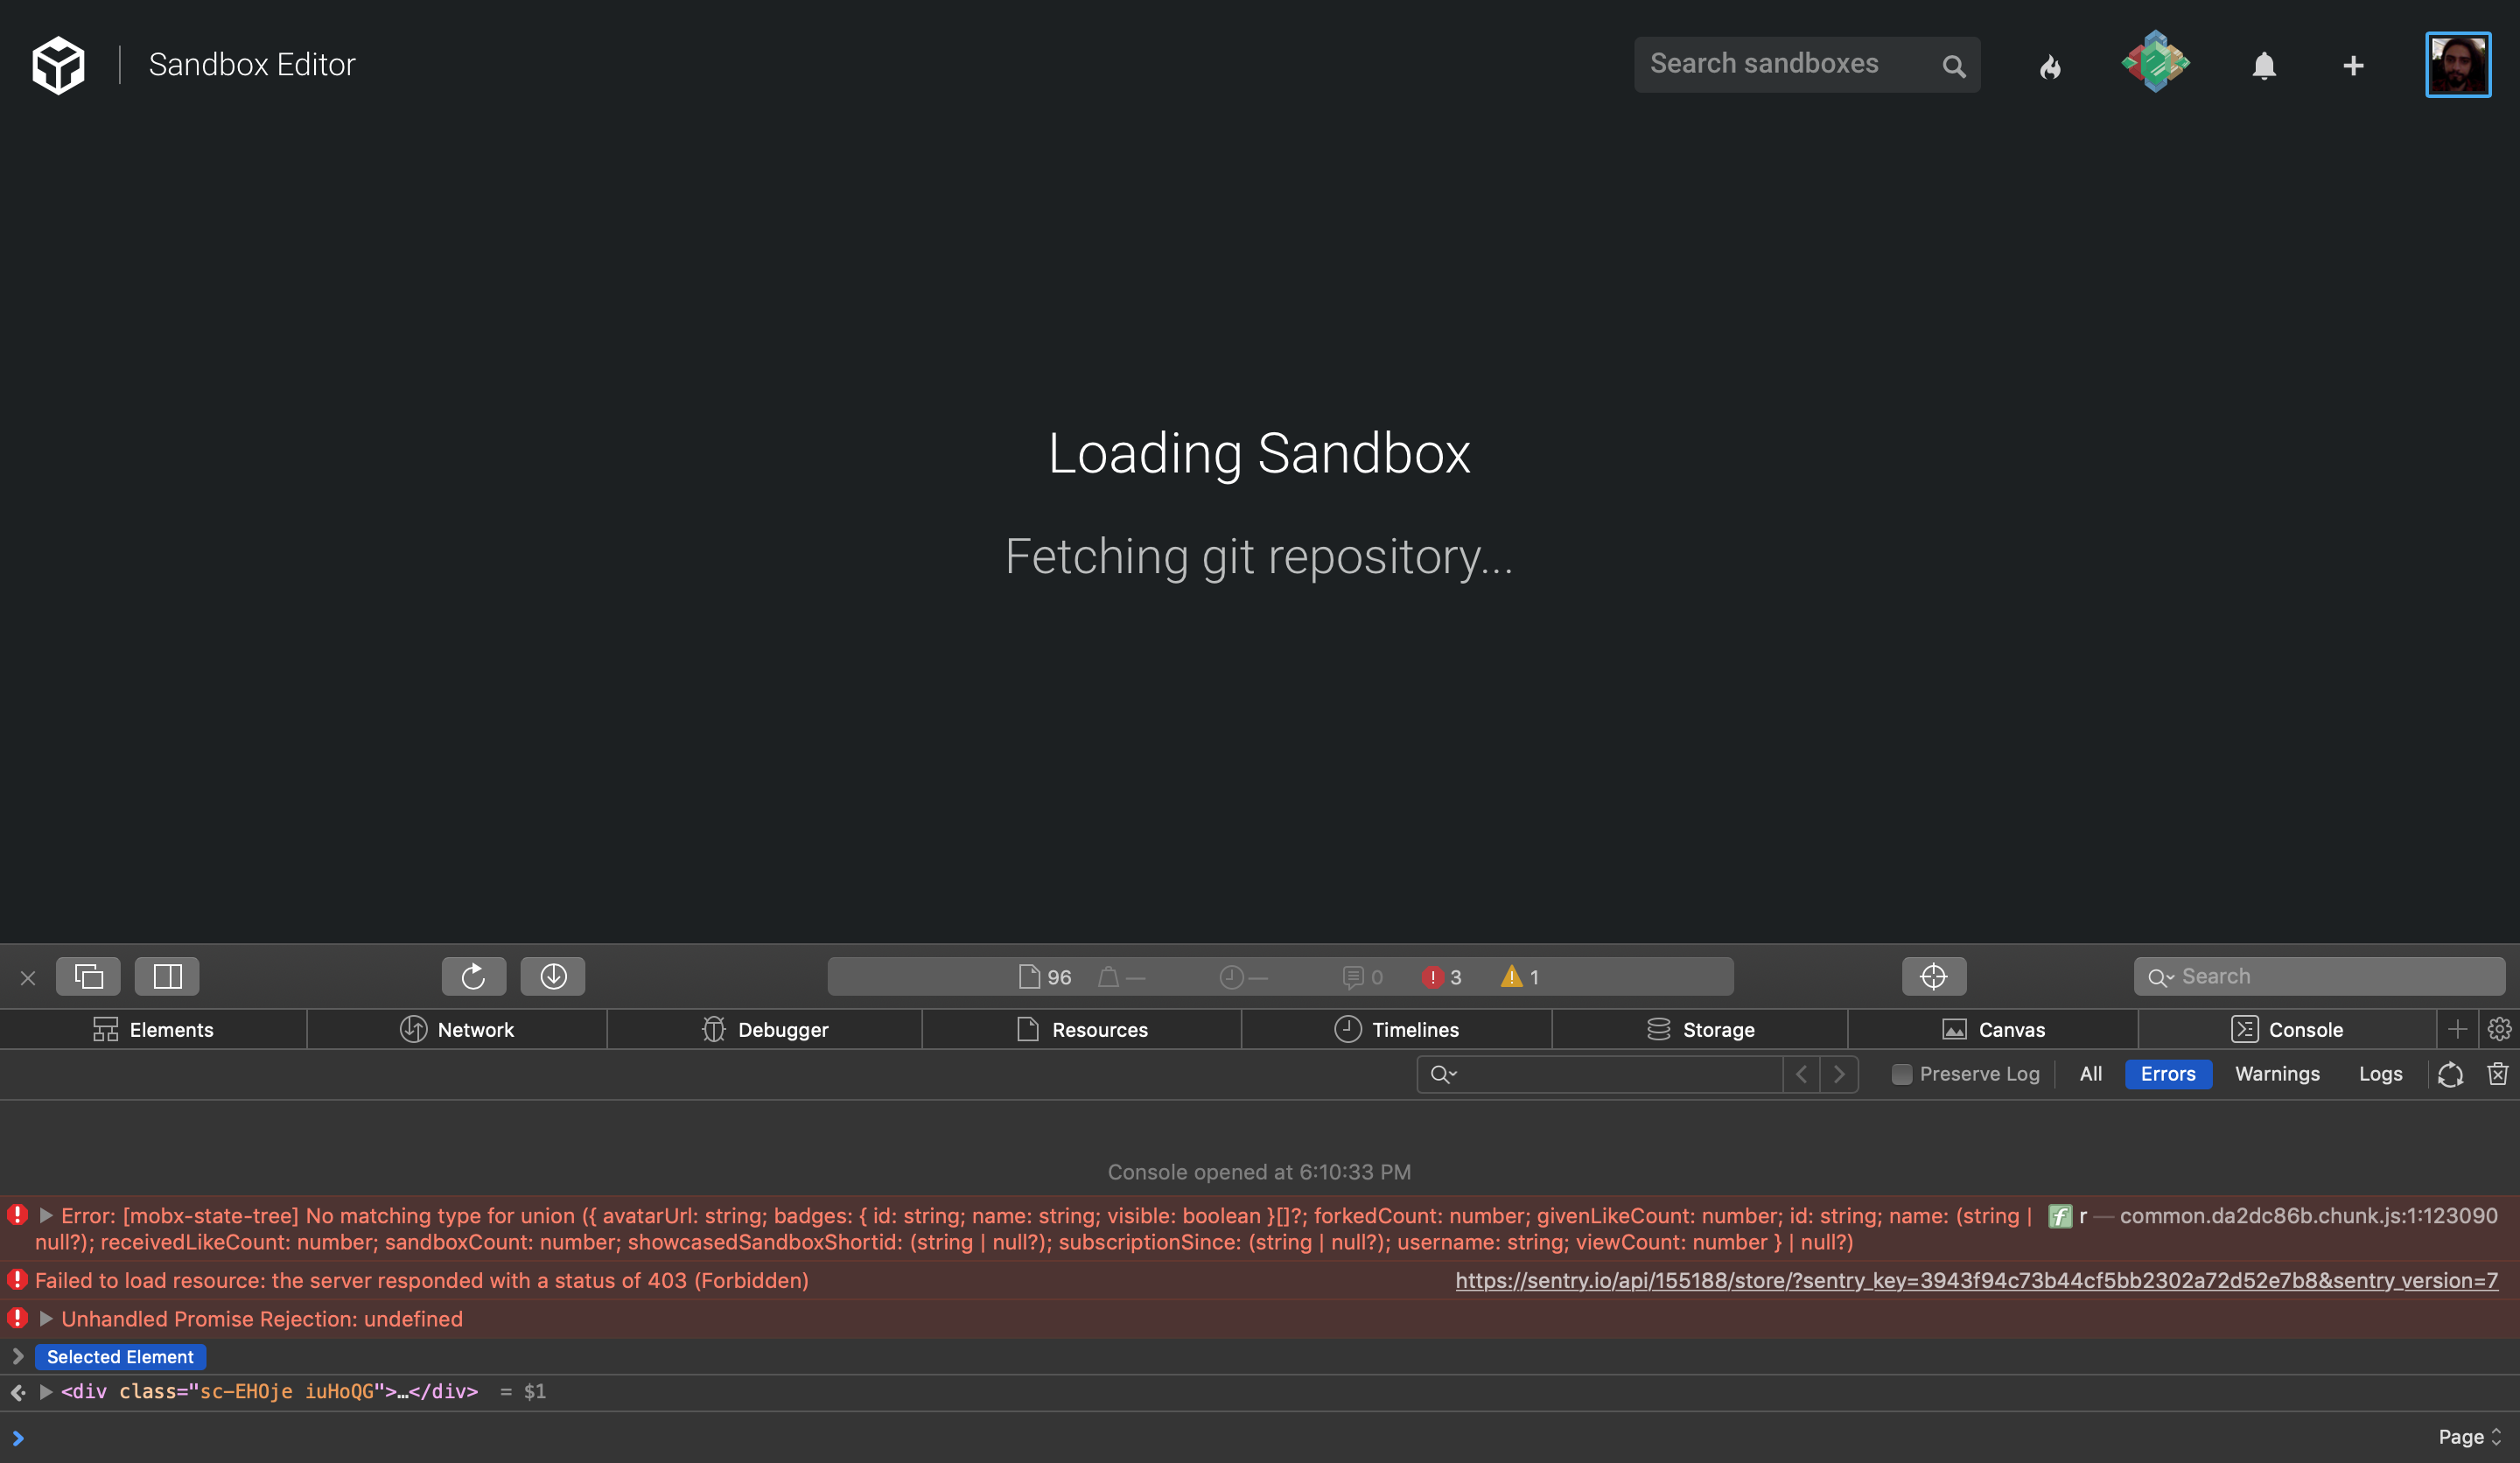Click the colorful diamond badge icon
The width and height of the screenshot is (2520, 1463).
[x=2155, y=63]
